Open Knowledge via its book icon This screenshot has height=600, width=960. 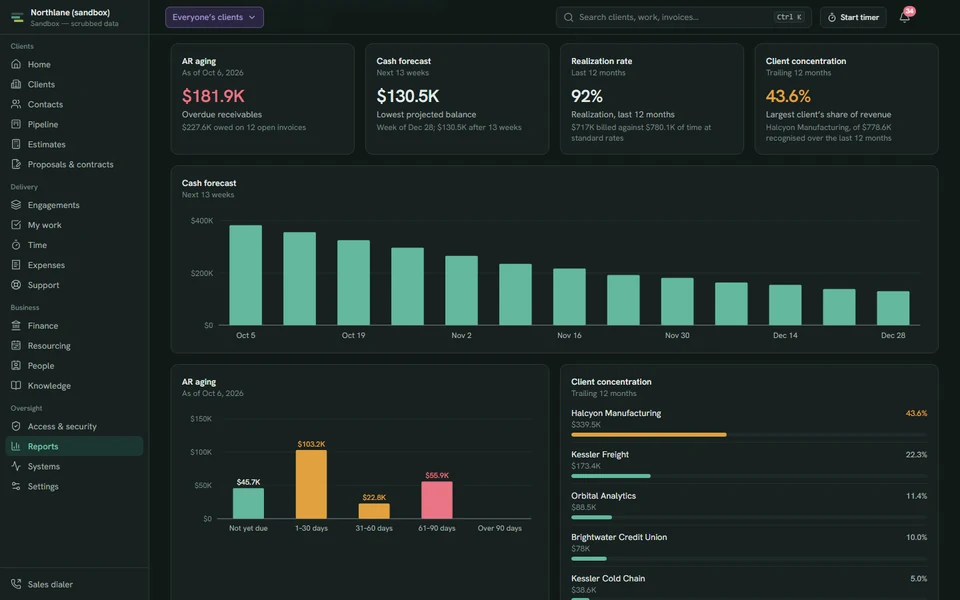pyautogui.click(x=16, y=386)
